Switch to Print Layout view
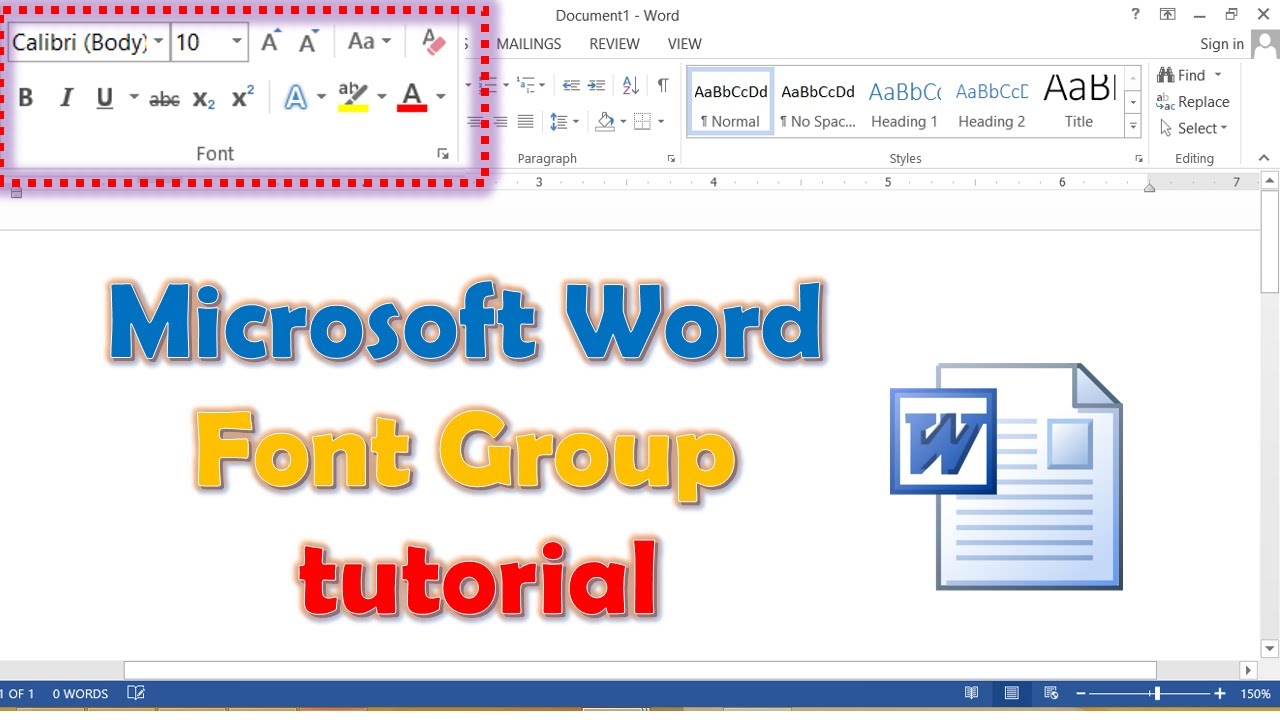Viewport: 1280px width, 720px height. [1011, 693]
